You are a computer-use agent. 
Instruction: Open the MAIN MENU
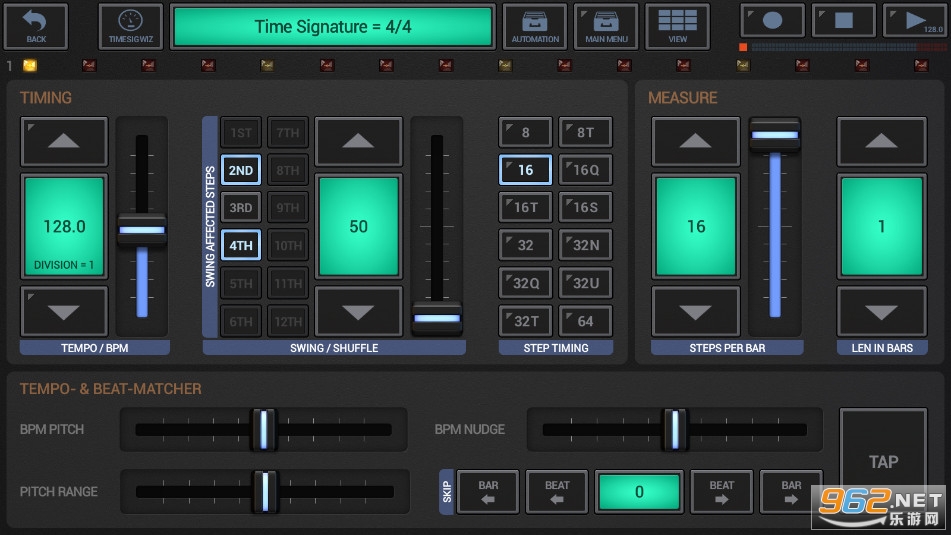click(606, 27)
